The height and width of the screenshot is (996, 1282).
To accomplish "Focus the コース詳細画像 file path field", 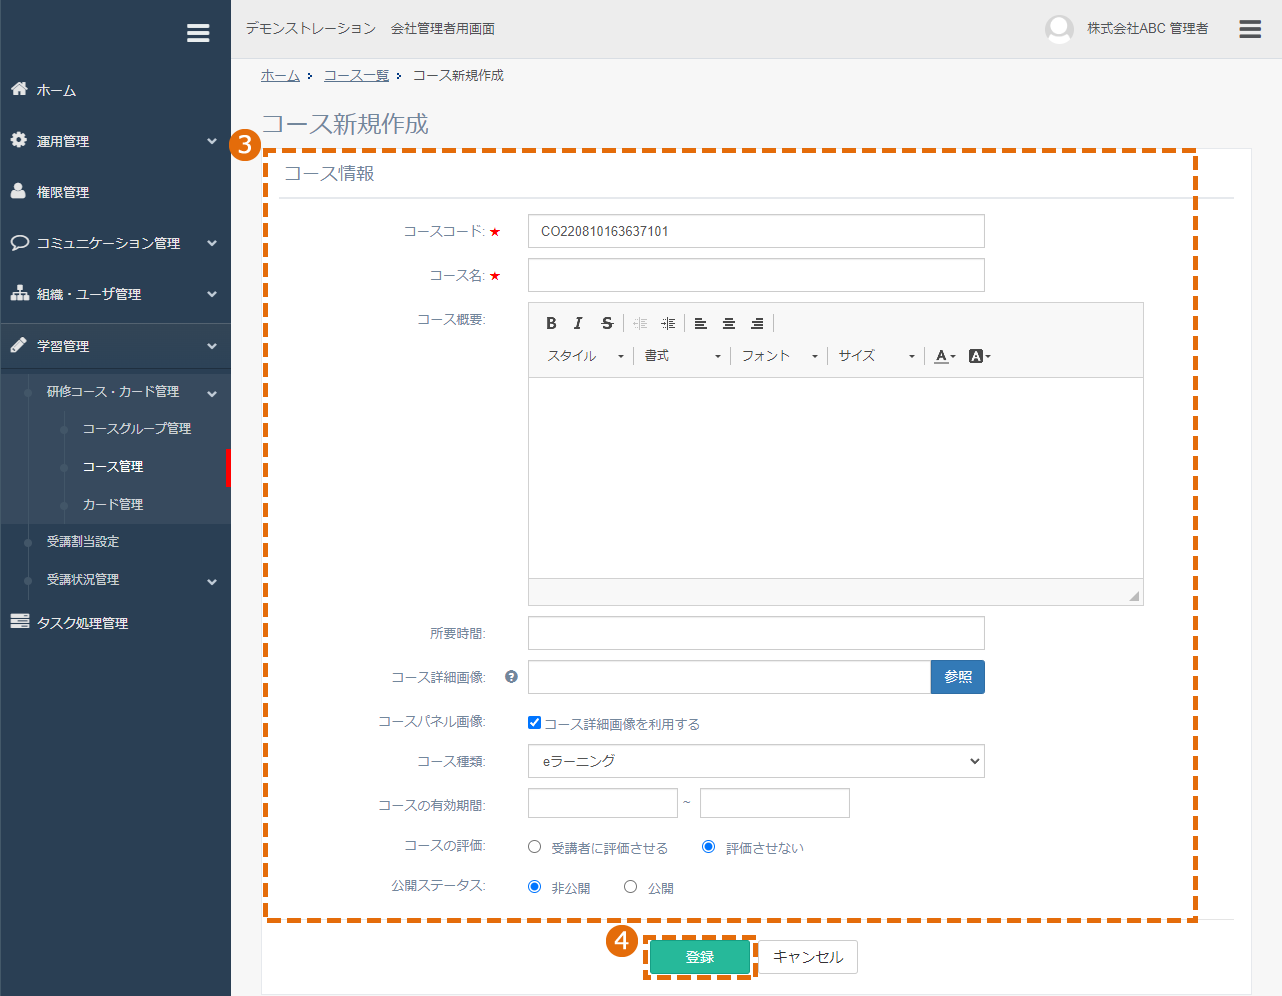I will tap(729, 677).
